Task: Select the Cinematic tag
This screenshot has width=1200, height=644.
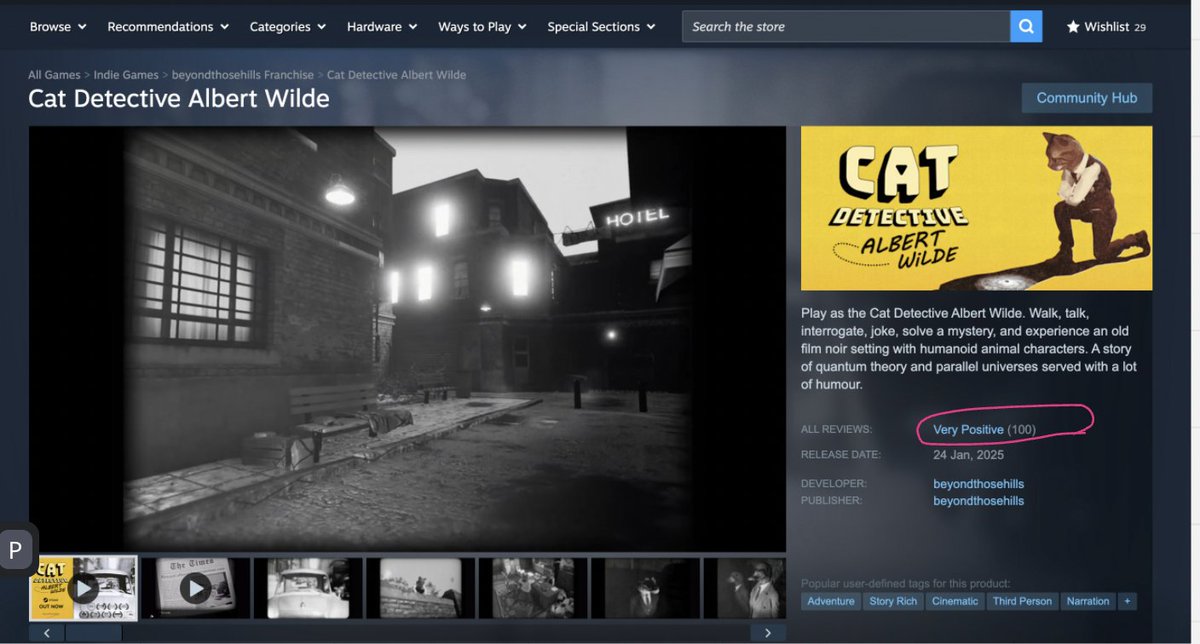Action: tap(955, 601)
